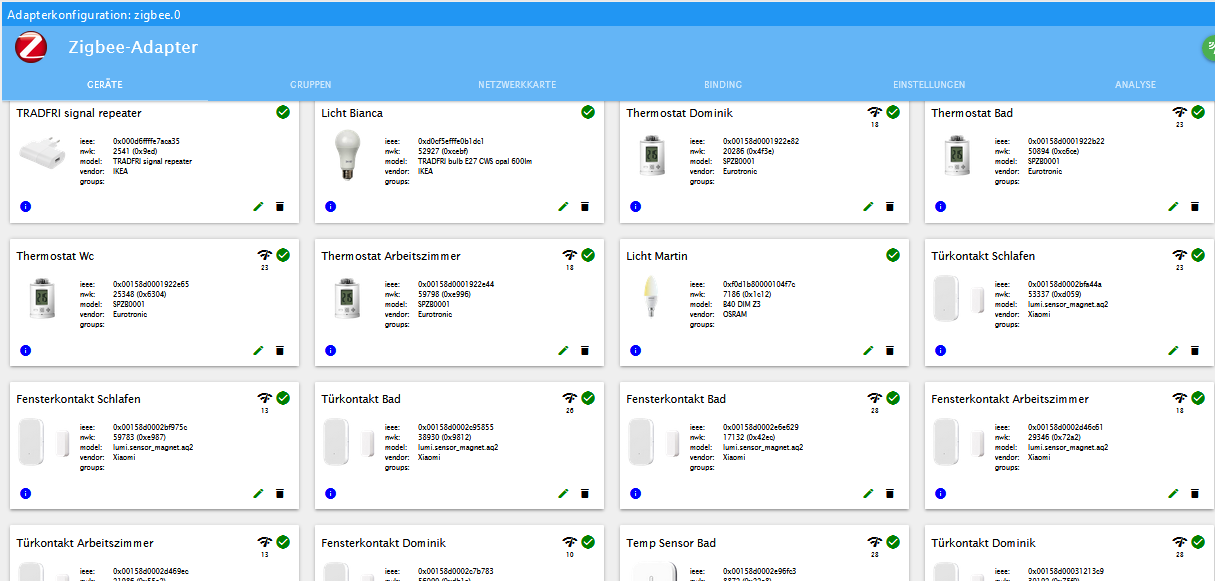Viewport: 1215px width, 581px height.
Task: Click the Türkontakt Schlafen card title
Action: (983, 256)
